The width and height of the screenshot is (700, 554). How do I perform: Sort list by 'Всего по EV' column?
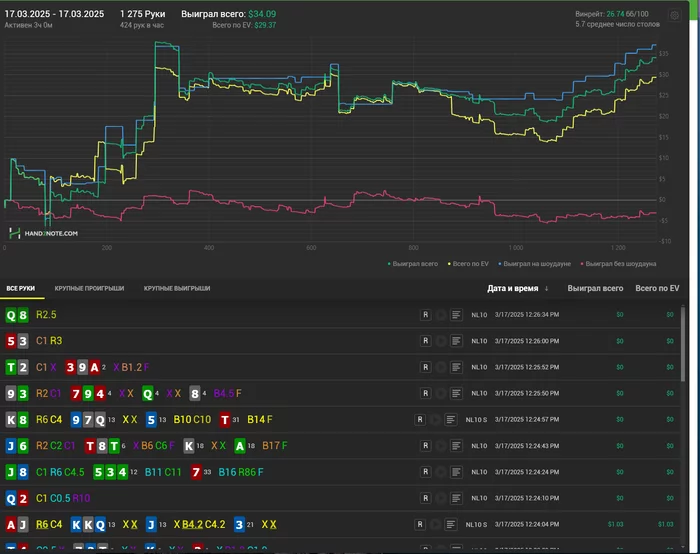pos(657,288)
